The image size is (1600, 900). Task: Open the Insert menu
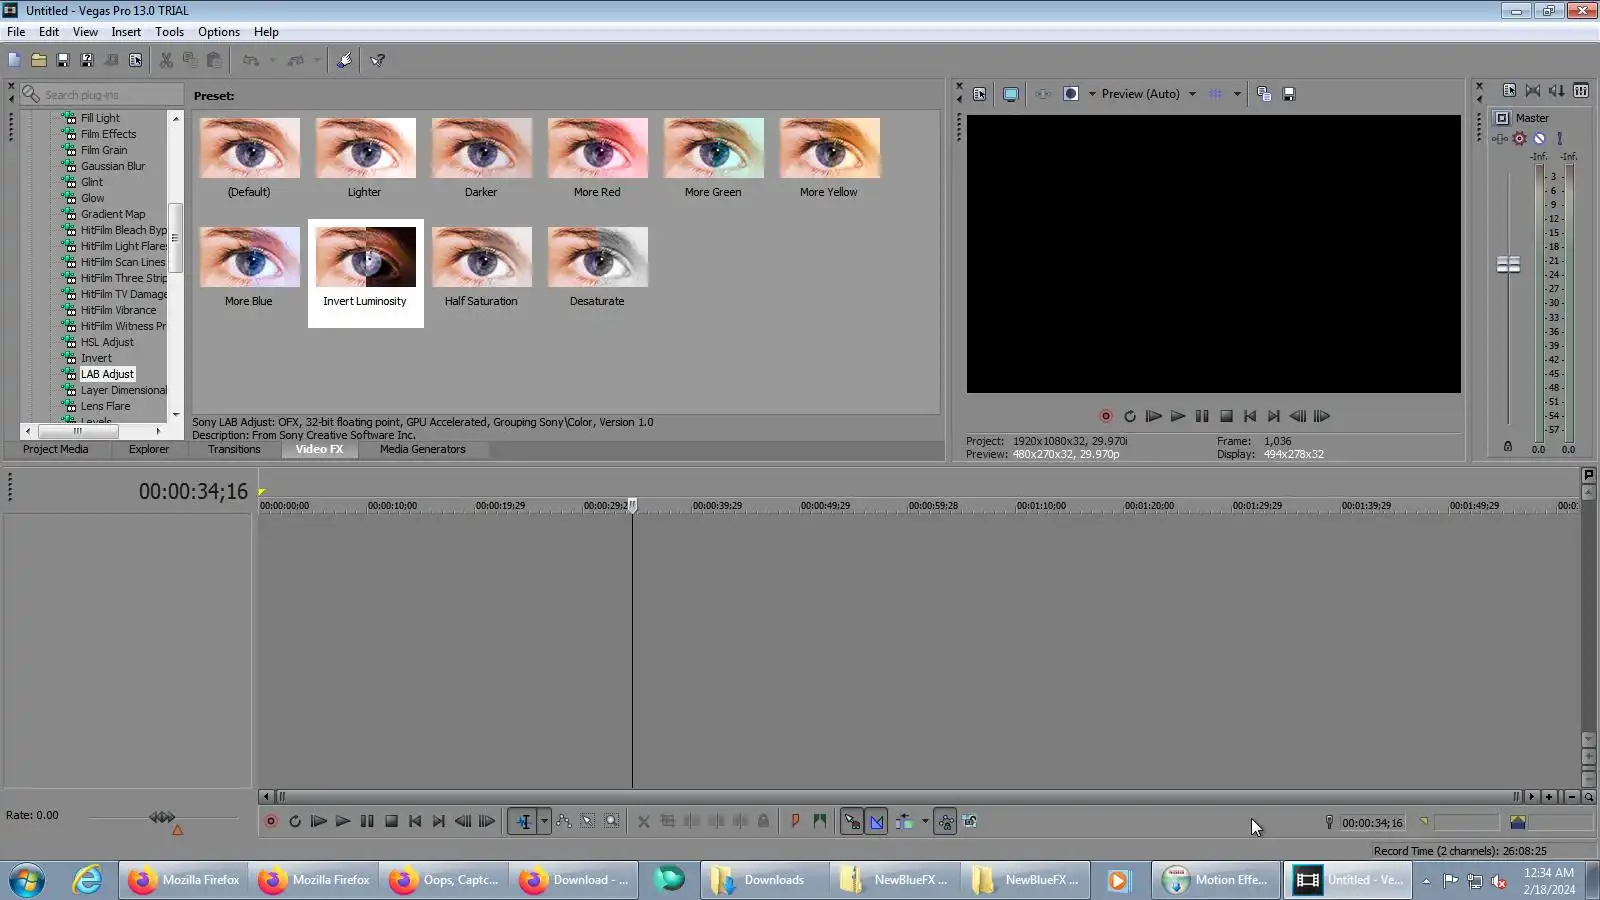point(126,32)
